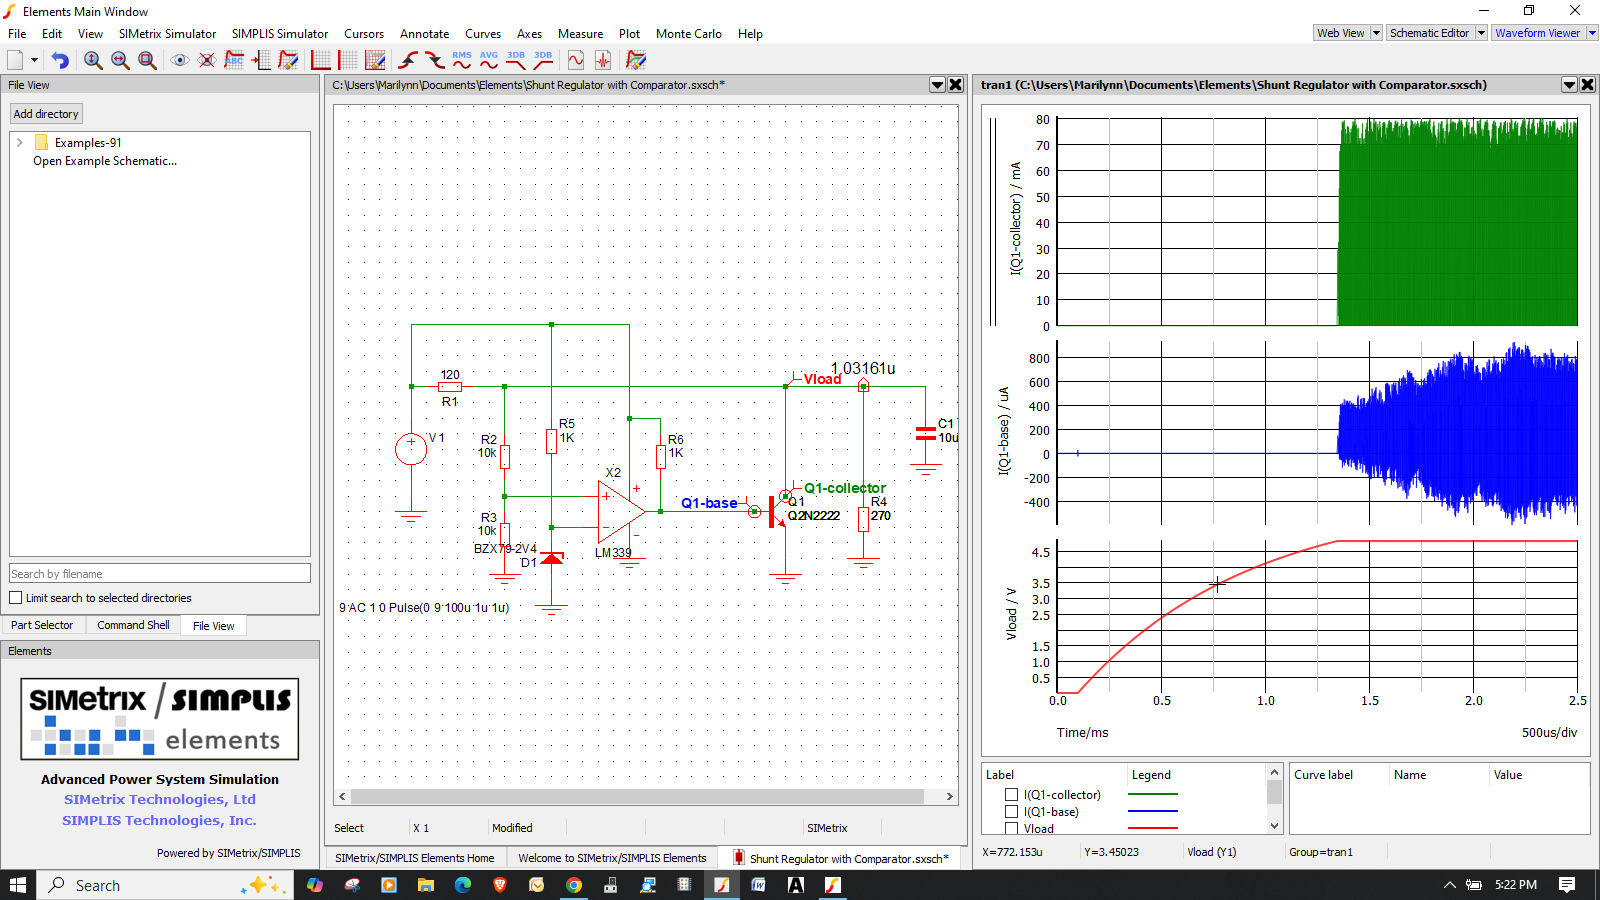Select the vertical zoom magnifier tool
The image size is (1600, 900).
tap(93, 60)
